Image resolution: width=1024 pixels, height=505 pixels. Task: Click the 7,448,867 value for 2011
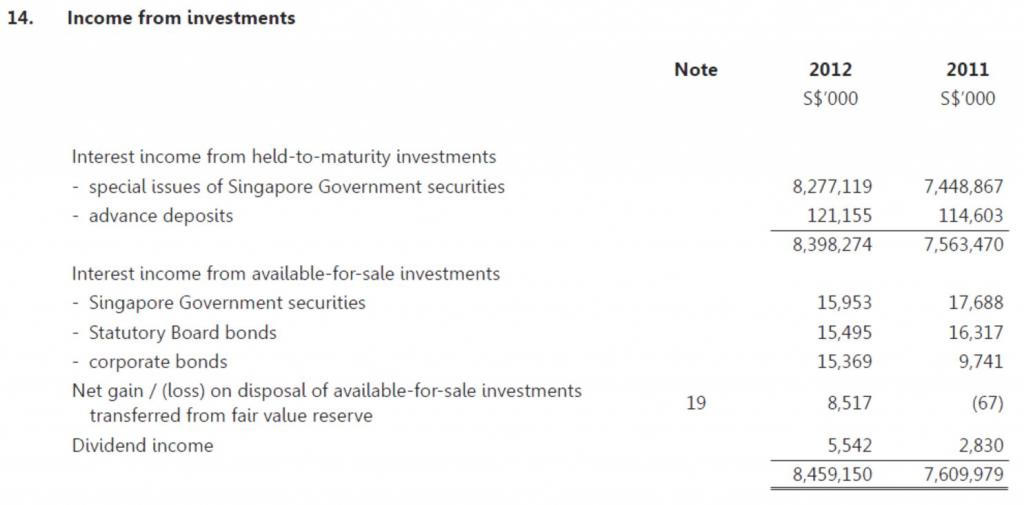coord(963,187)
